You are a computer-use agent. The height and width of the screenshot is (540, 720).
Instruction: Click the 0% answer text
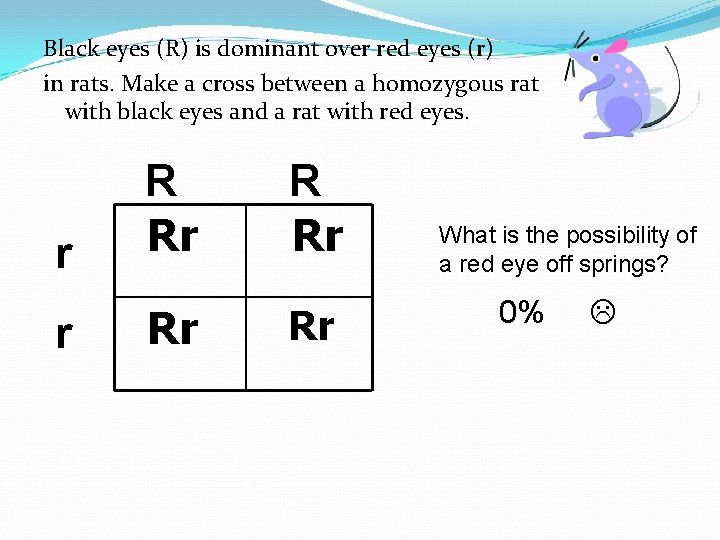tap(521, 313)
